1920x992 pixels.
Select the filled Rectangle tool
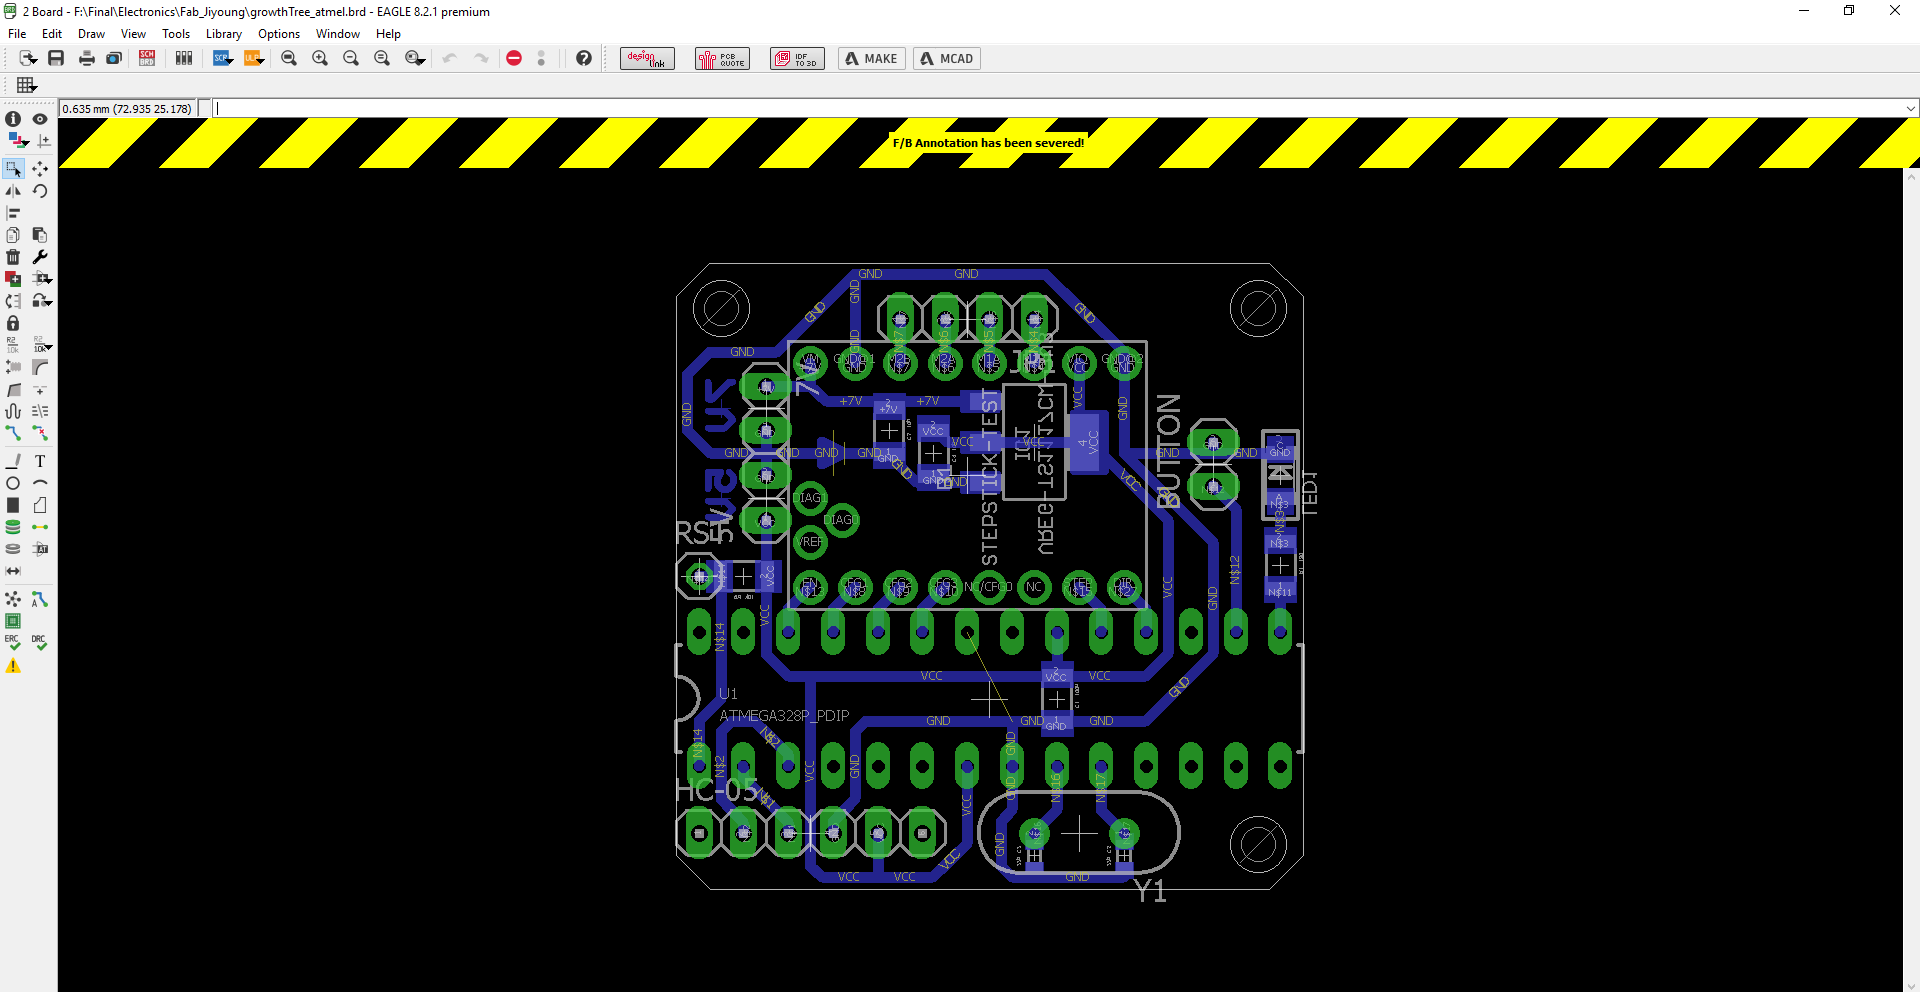click(x=13, y=505)
